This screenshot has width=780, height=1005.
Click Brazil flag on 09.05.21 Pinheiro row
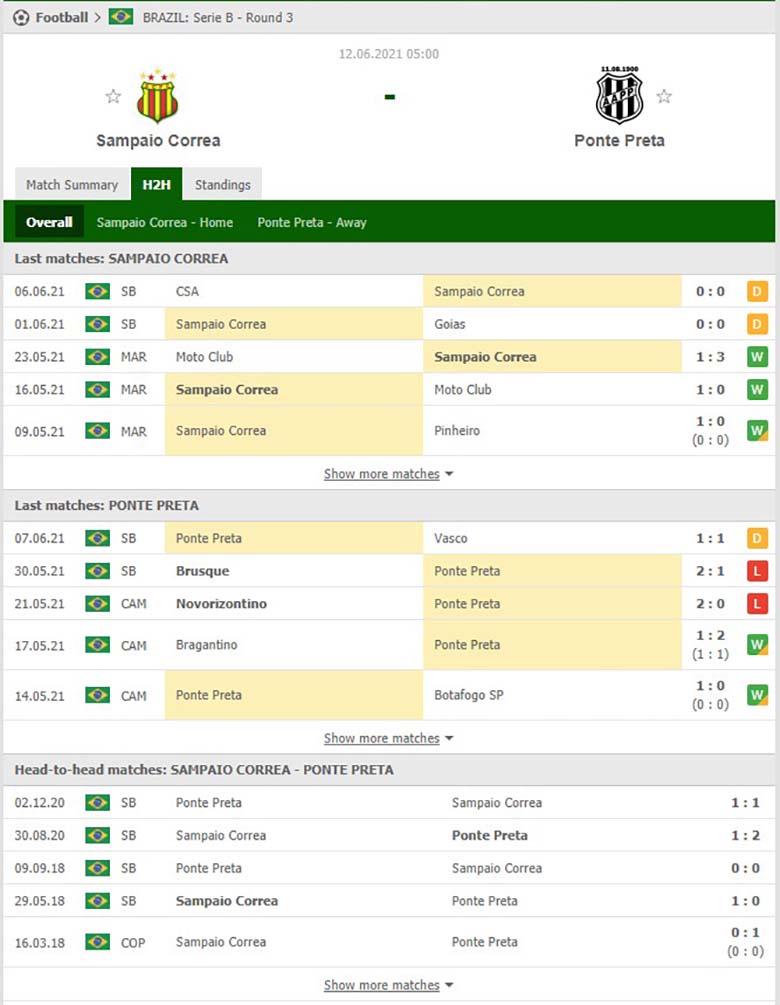tap(97, 431)
